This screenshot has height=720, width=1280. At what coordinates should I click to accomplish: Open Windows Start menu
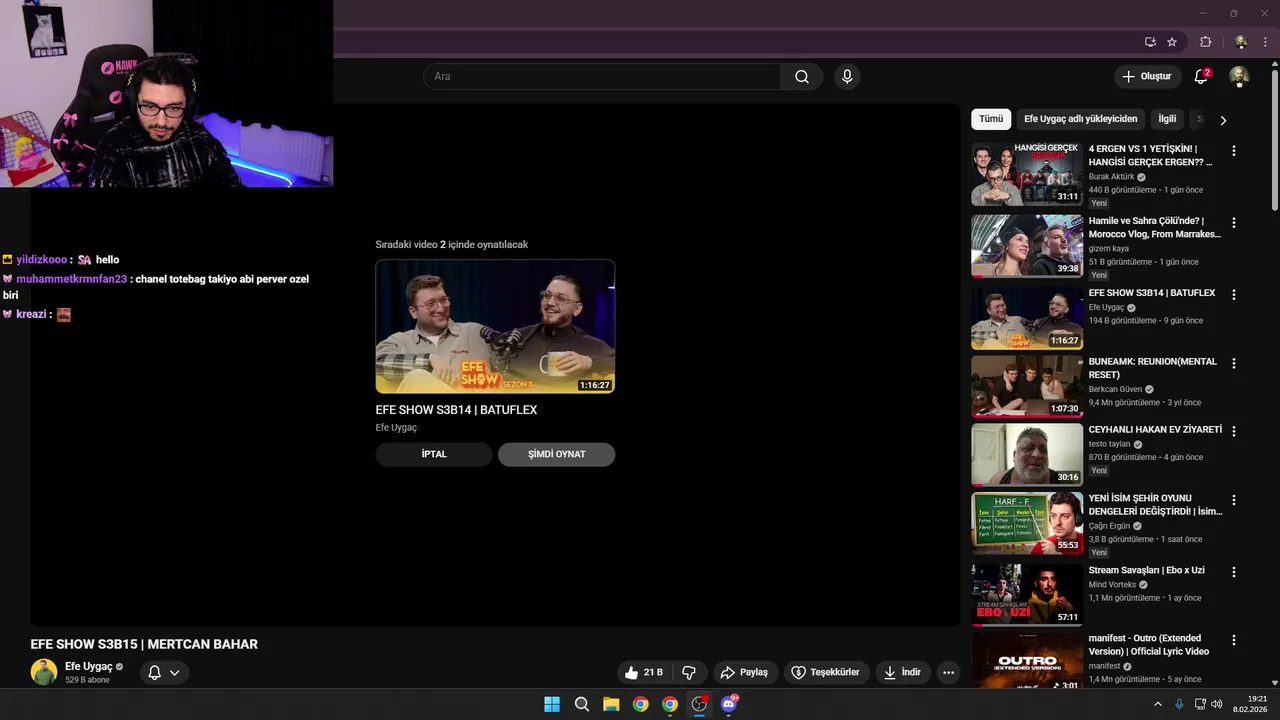click(552, 704)
